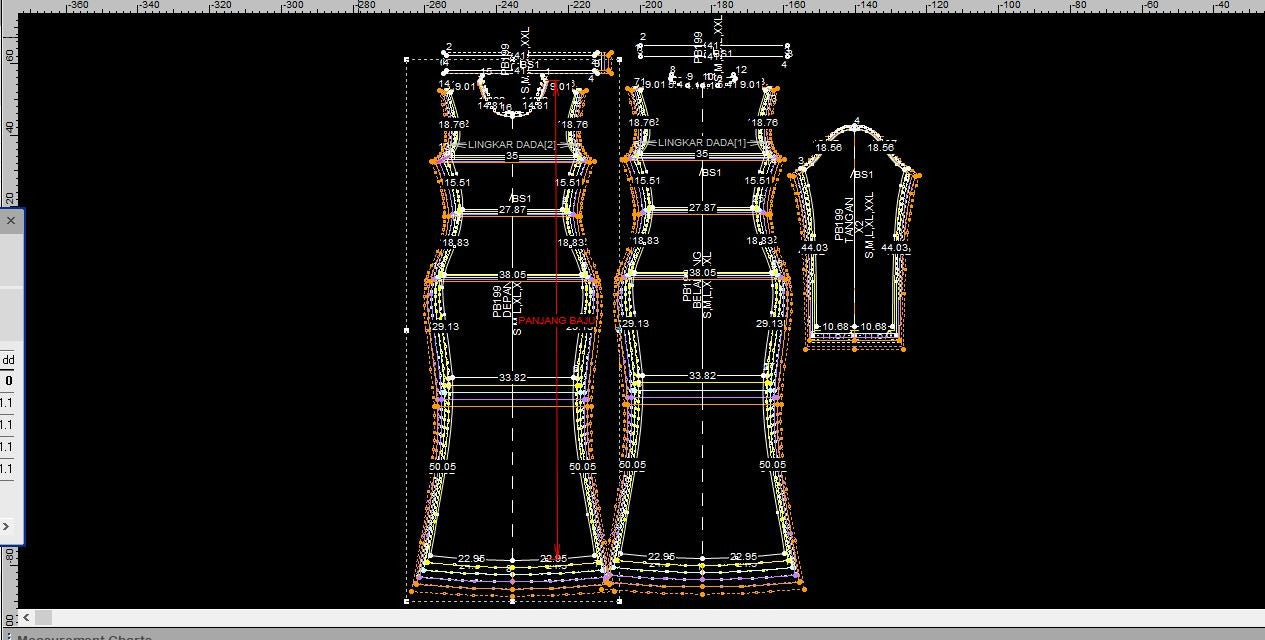Click sleeve cap point 4 on sleeve
1265x640 pixels.
click(856, 124)
